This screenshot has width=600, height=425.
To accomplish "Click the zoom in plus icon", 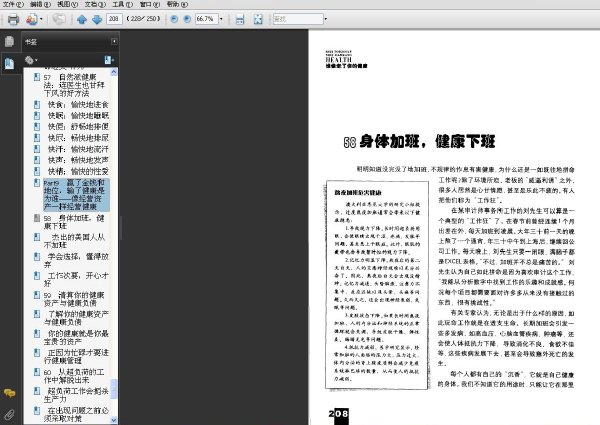I will pos(187,19).
